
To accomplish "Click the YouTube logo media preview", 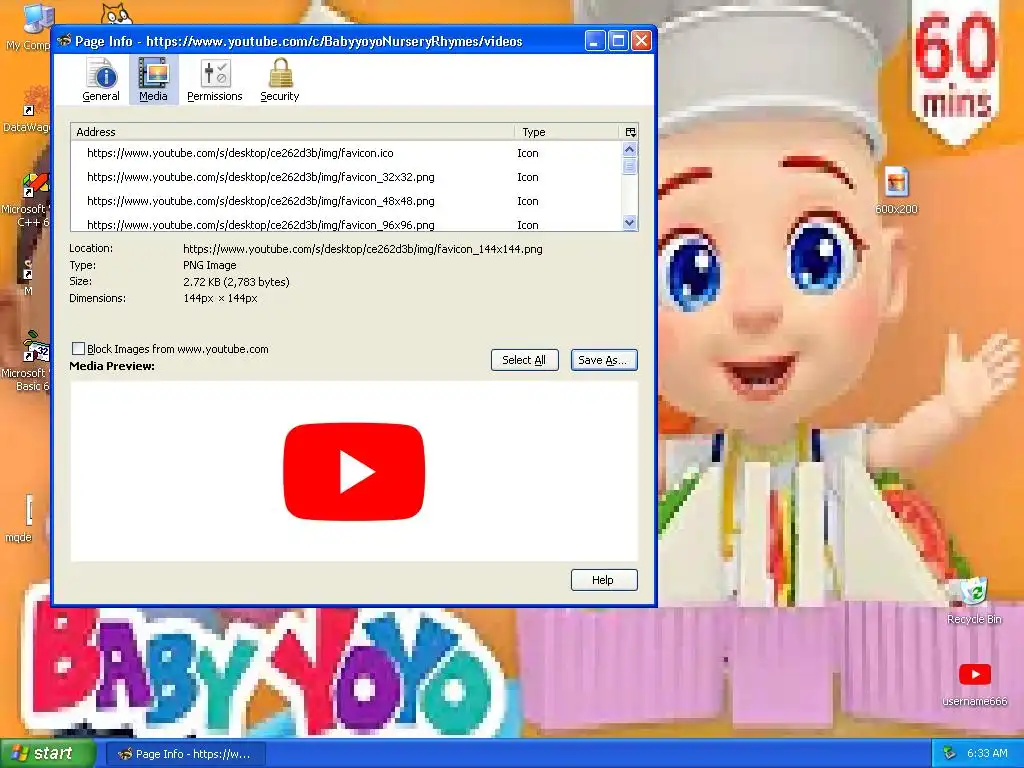I will pos(354,472).
